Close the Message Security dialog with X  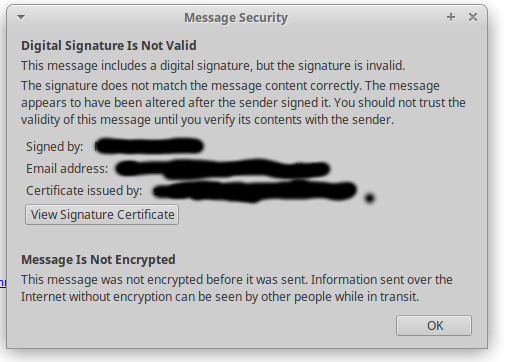pos(473,17)
